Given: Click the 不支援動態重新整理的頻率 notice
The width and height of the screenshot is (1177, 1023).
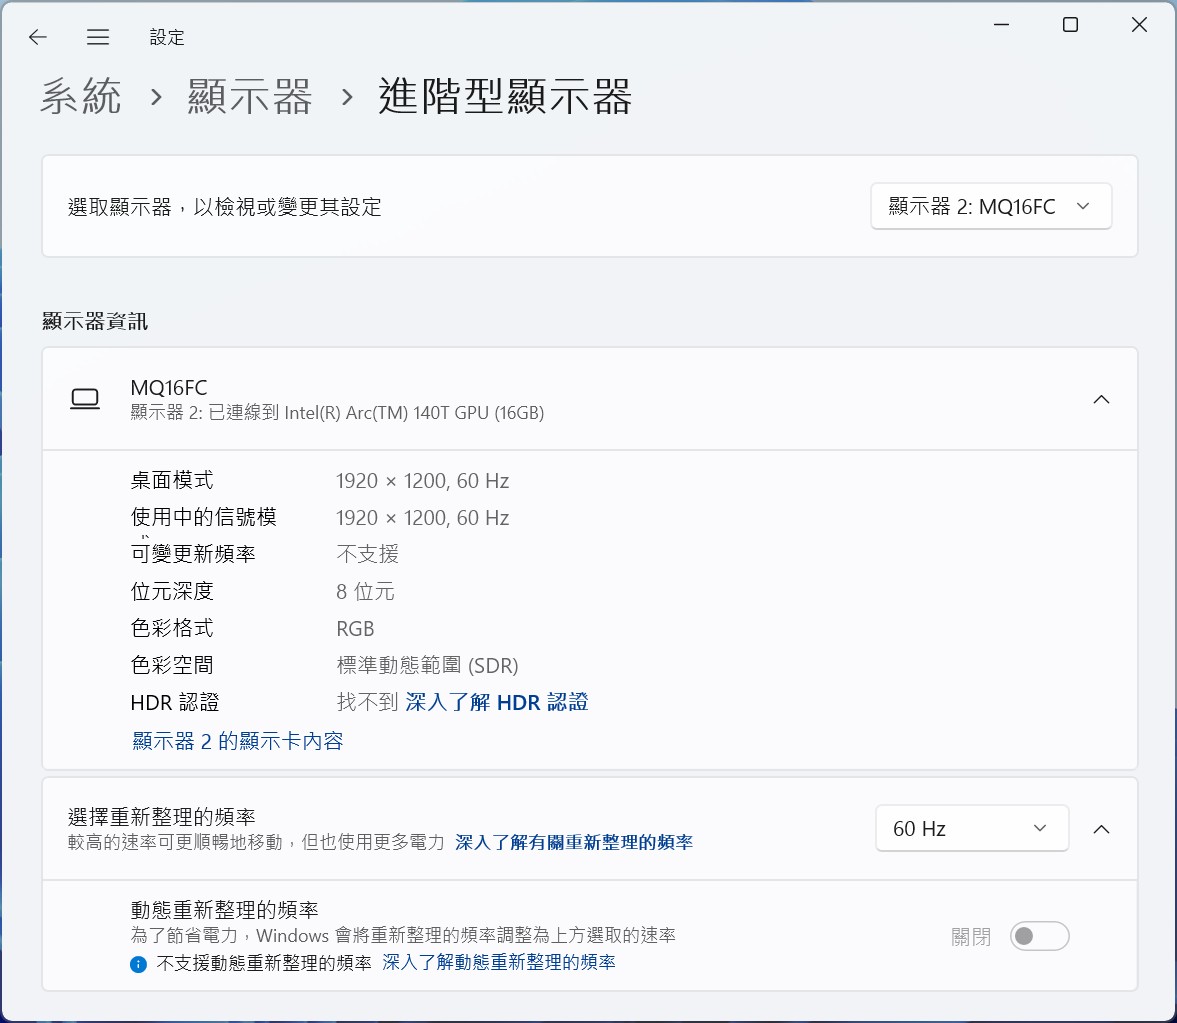Looking at the screenshot, I should (263, 963).
